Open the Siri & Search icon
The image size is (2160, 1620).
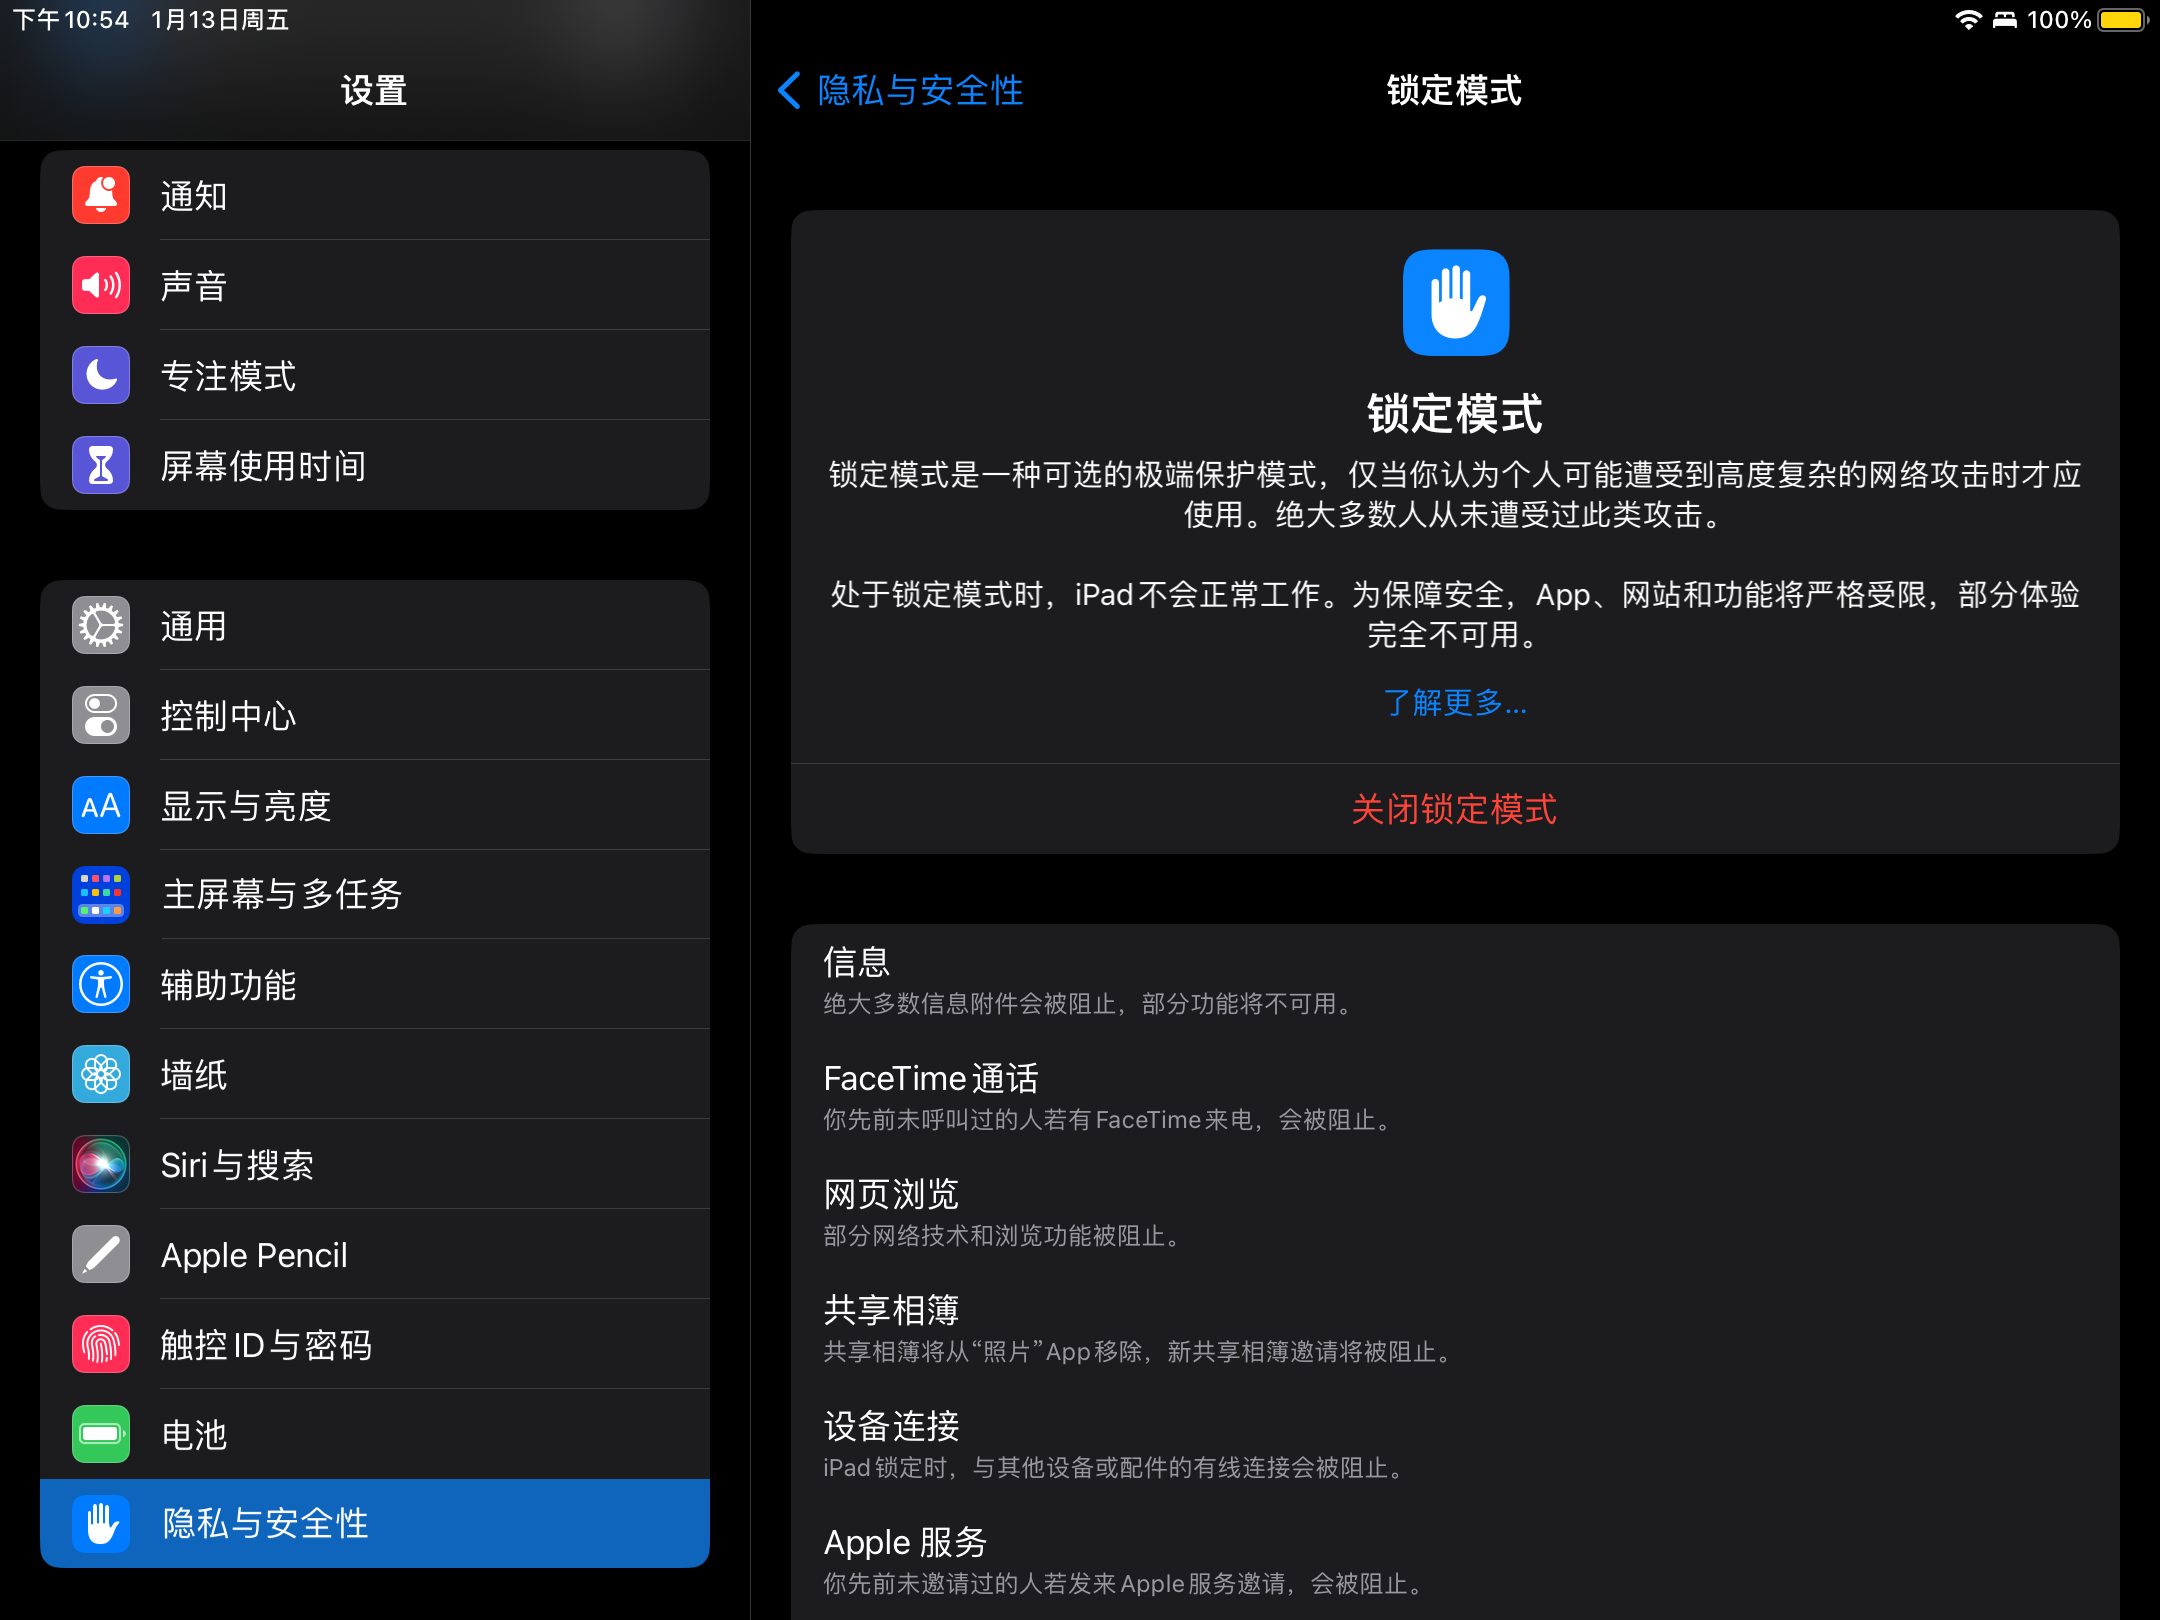(x=101, y=1165)
